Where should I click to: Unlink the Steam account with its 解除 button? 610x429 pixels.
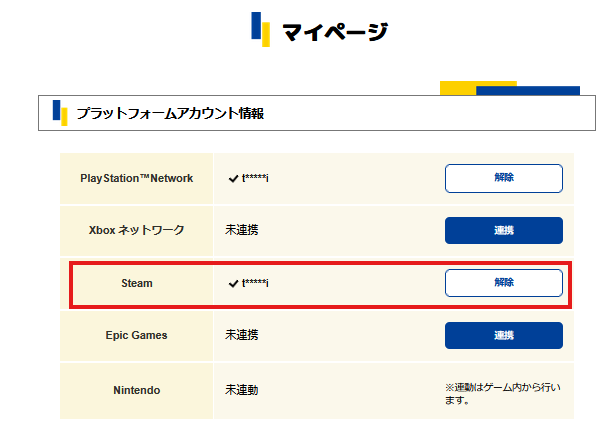(x=504, y=283)
